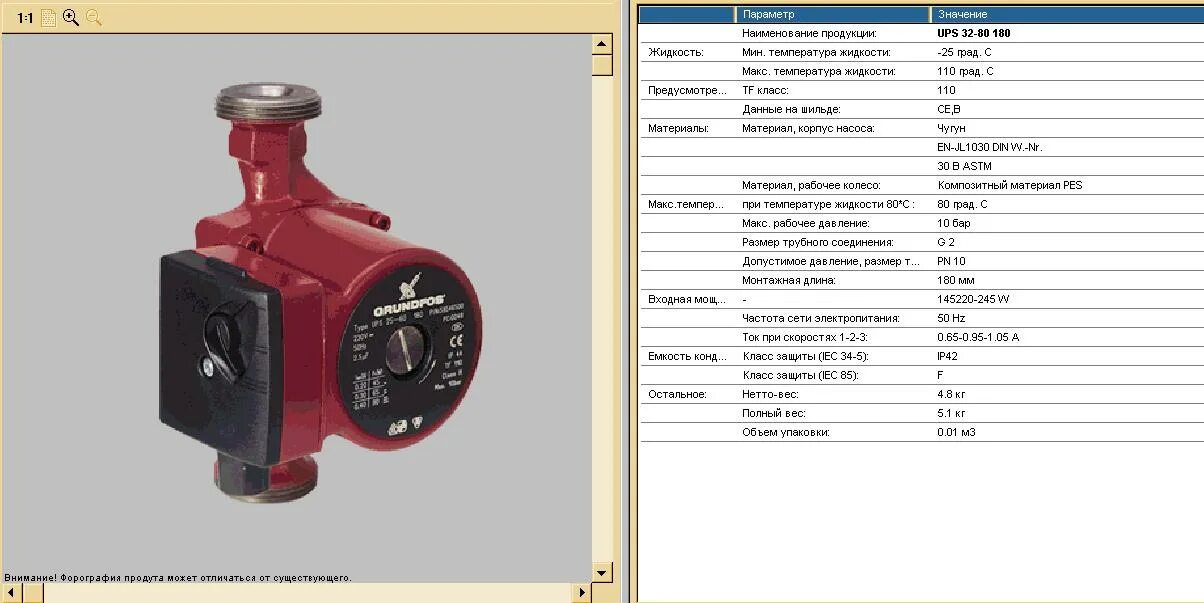Set image zoom to 1:1

25,18
